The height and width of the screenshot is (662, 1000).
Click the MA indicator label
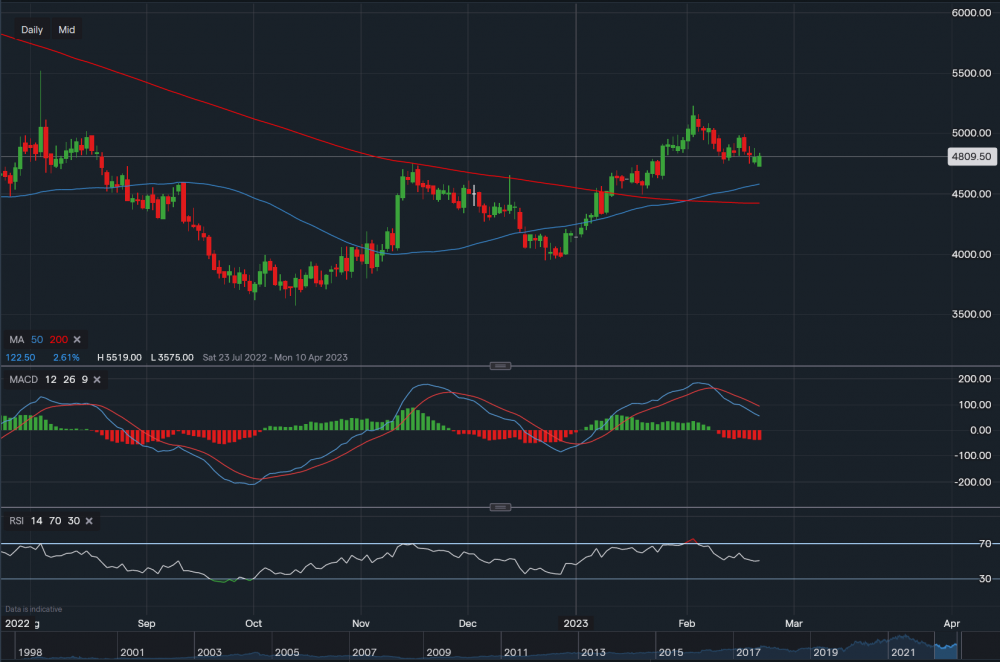pos(17,340)
